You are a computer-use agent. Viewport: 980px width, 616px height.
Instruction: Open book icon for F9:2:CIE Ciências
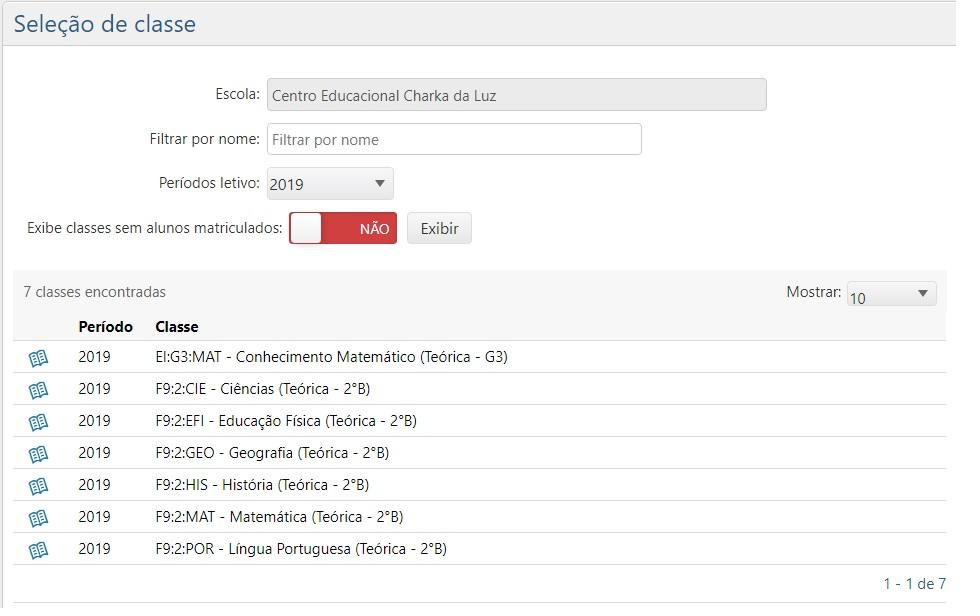[x=38, y=390]
